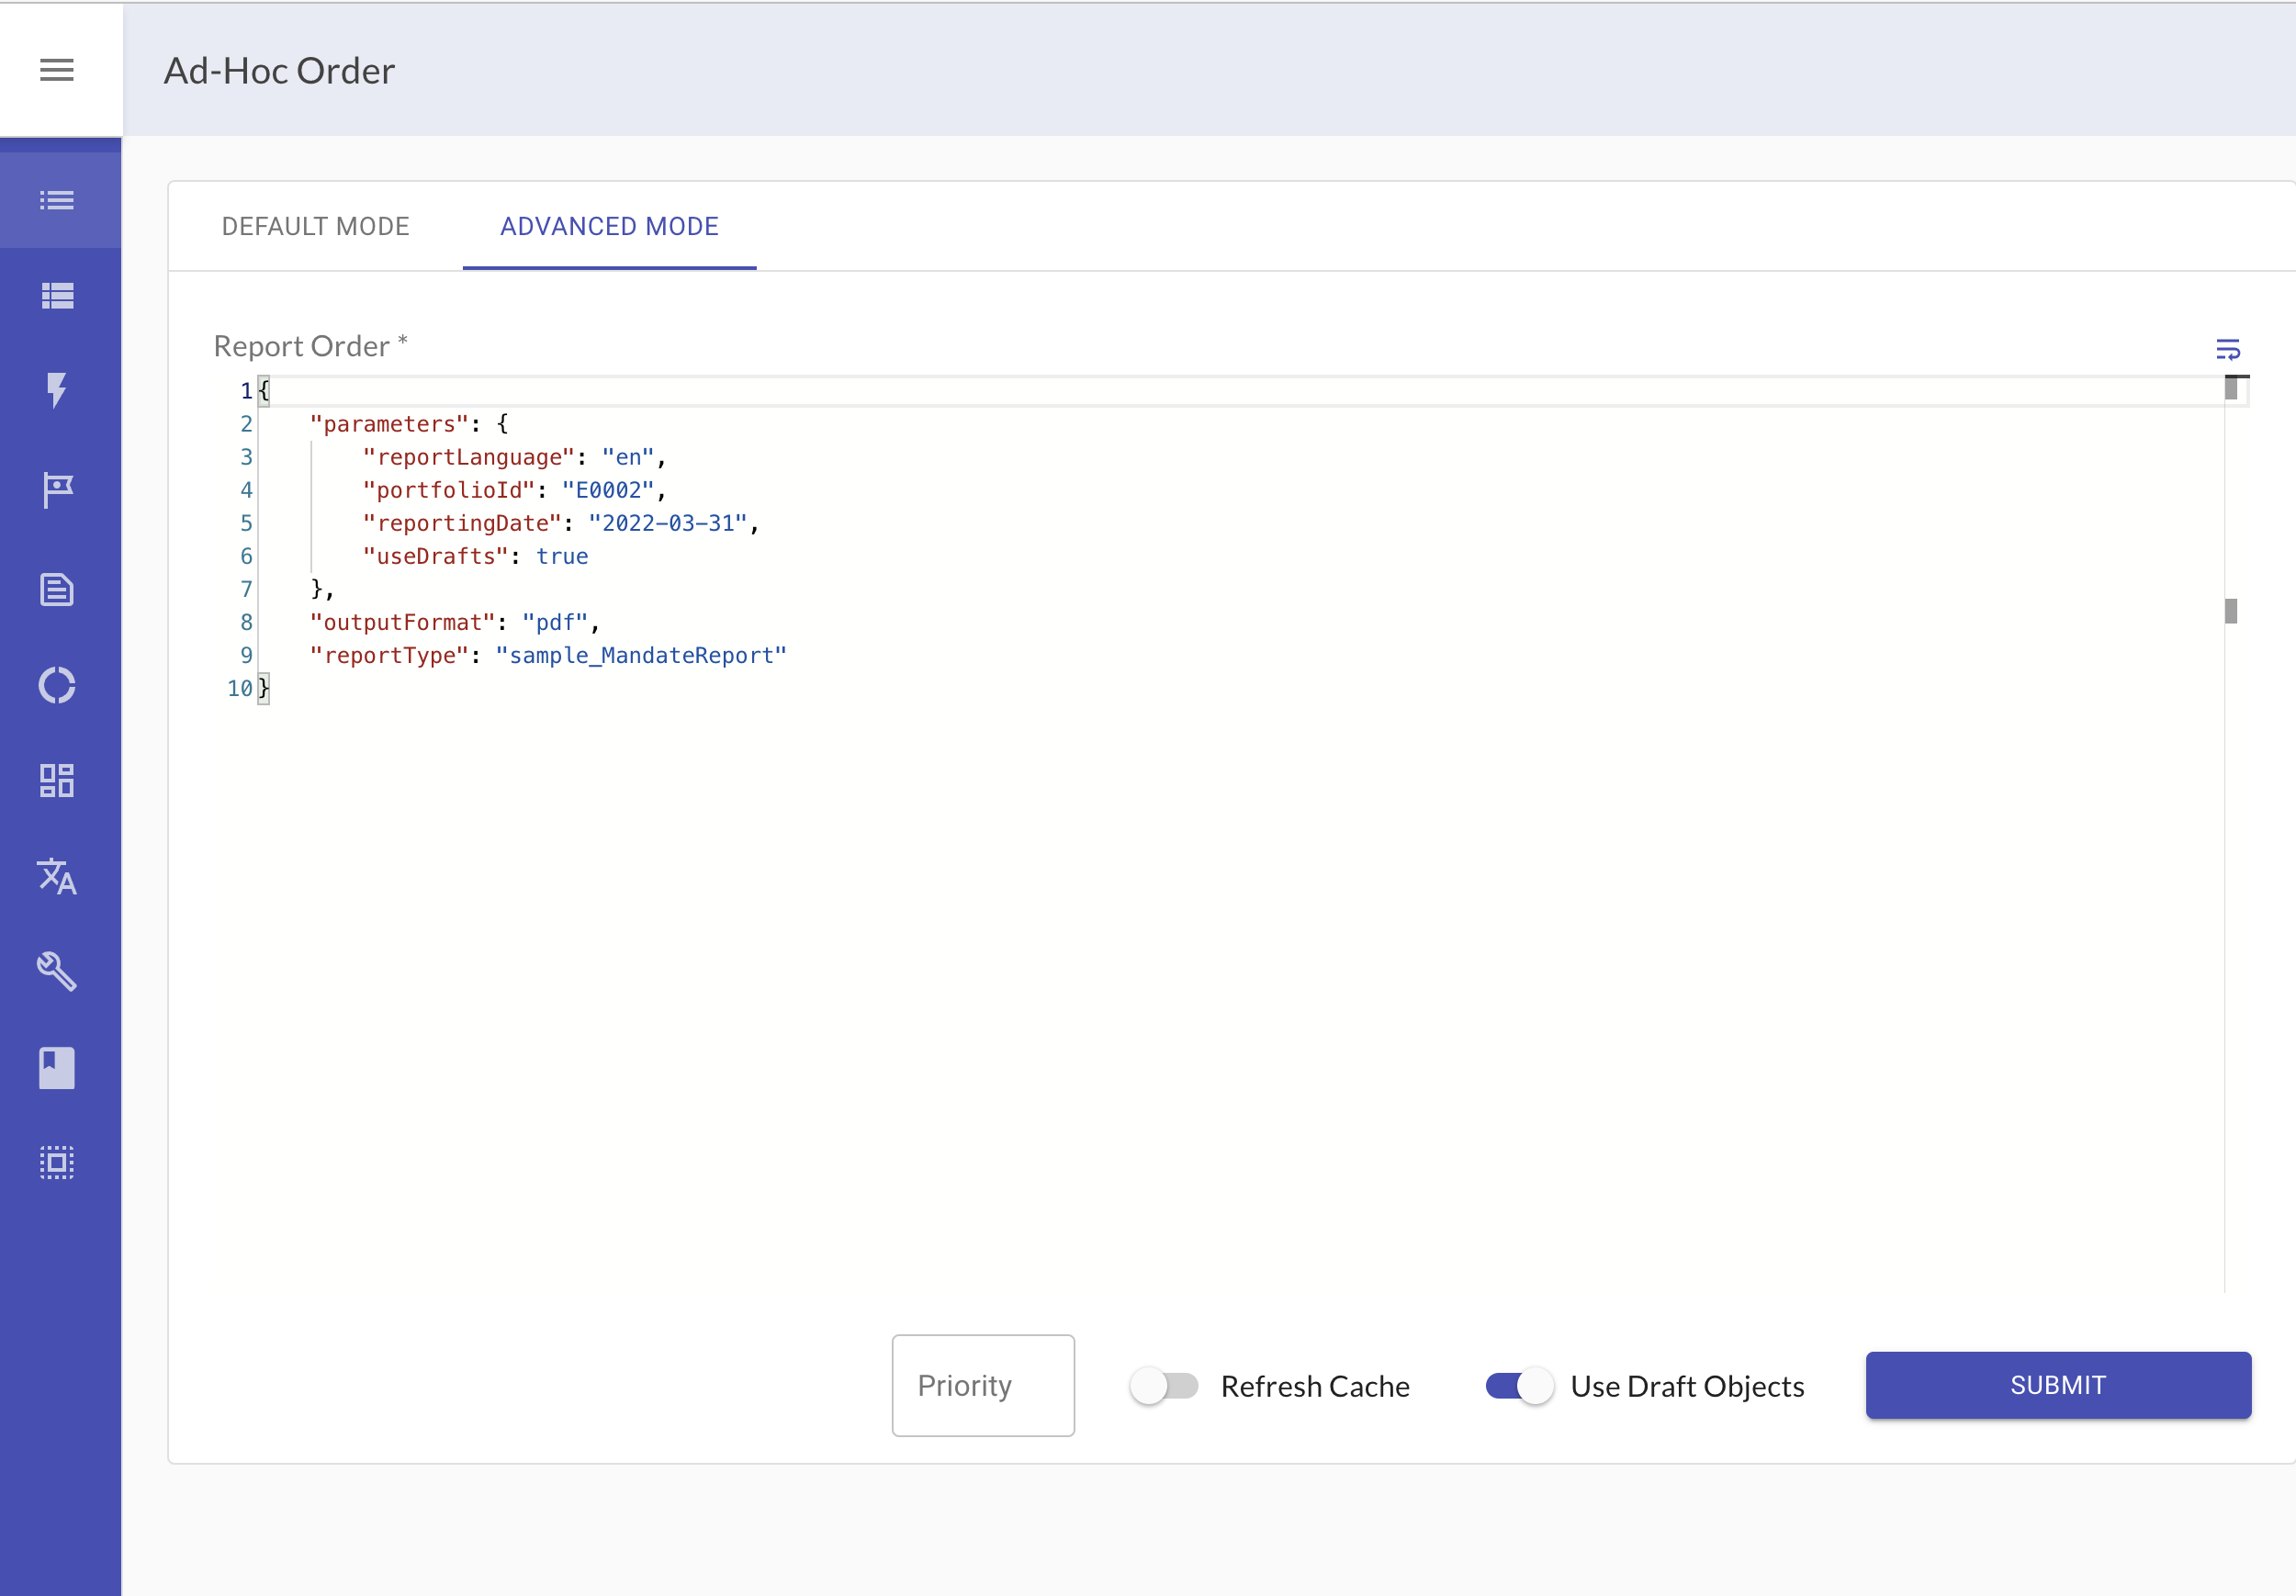Open the bookmark book sidebar icon
Viewport: 2296px width, 1596px height.
click(x=57, y=1067)
